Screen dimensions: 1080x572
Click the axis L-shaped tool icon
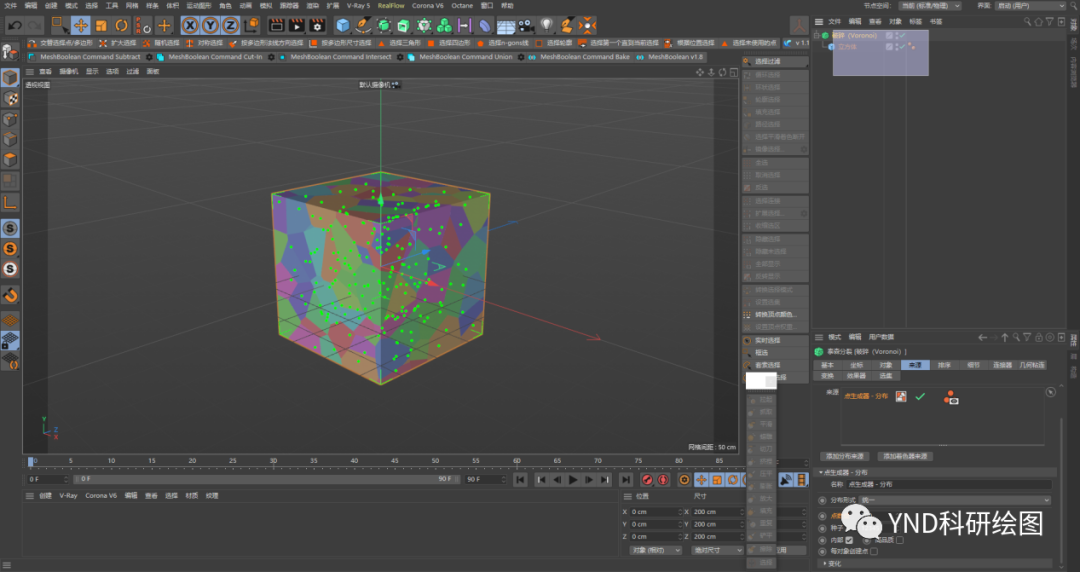(10, 202)
